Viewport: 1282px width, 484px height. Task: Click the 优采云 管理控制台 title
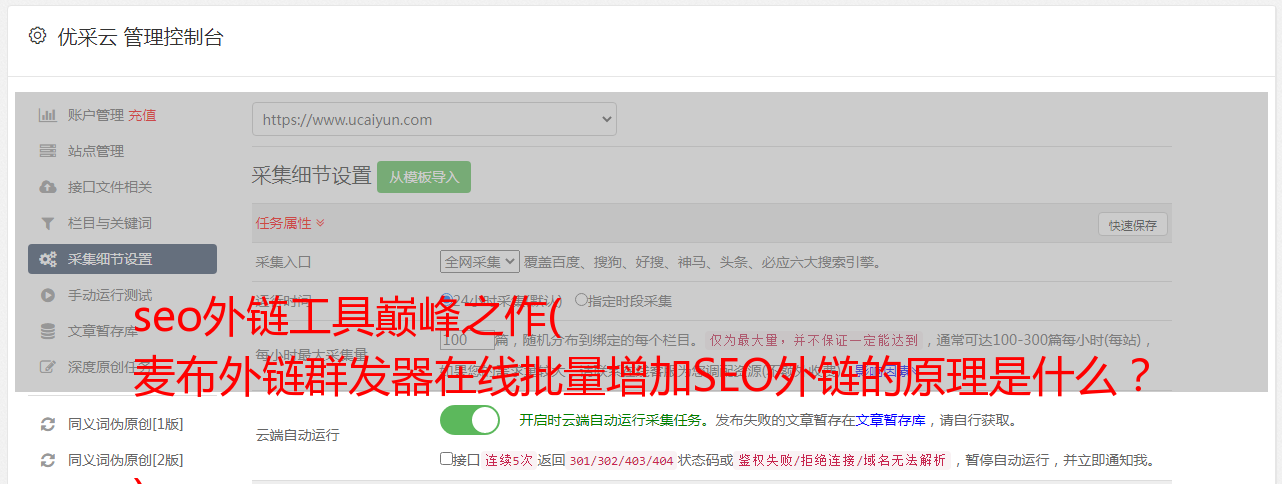click(x=141, y=37)
